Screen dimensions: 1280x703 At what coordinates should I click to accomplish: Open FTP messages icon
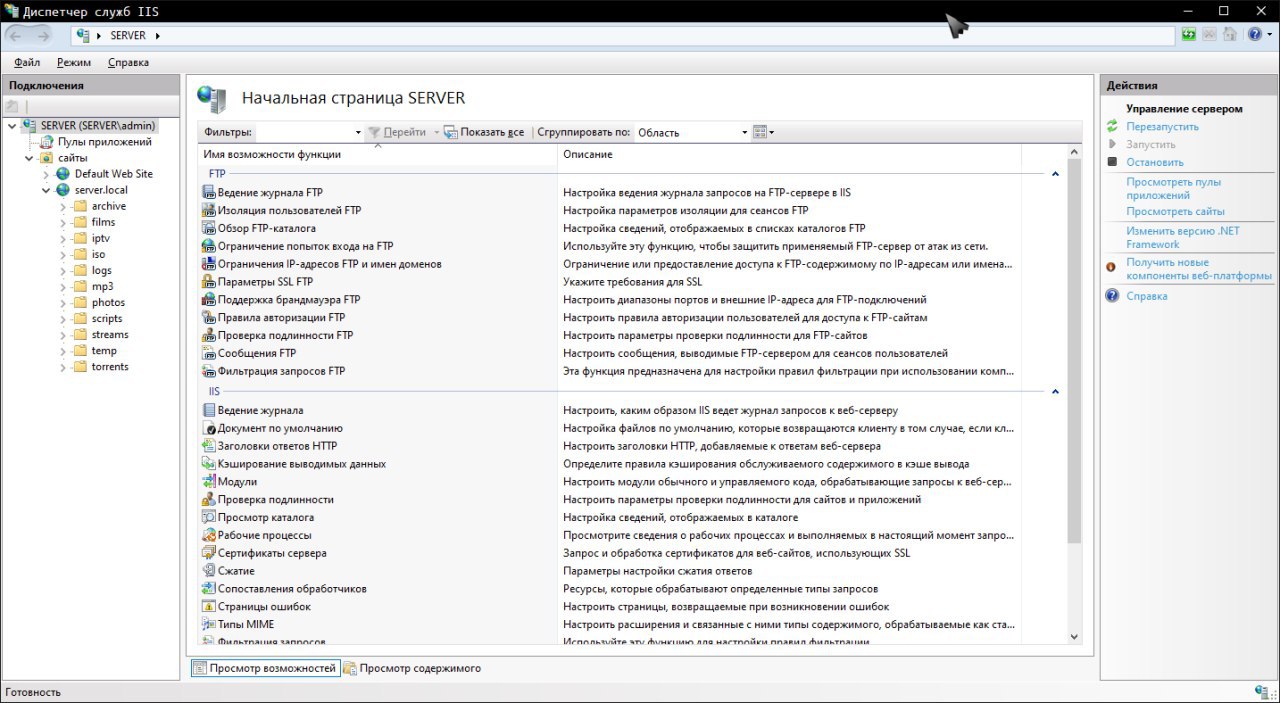209,353
